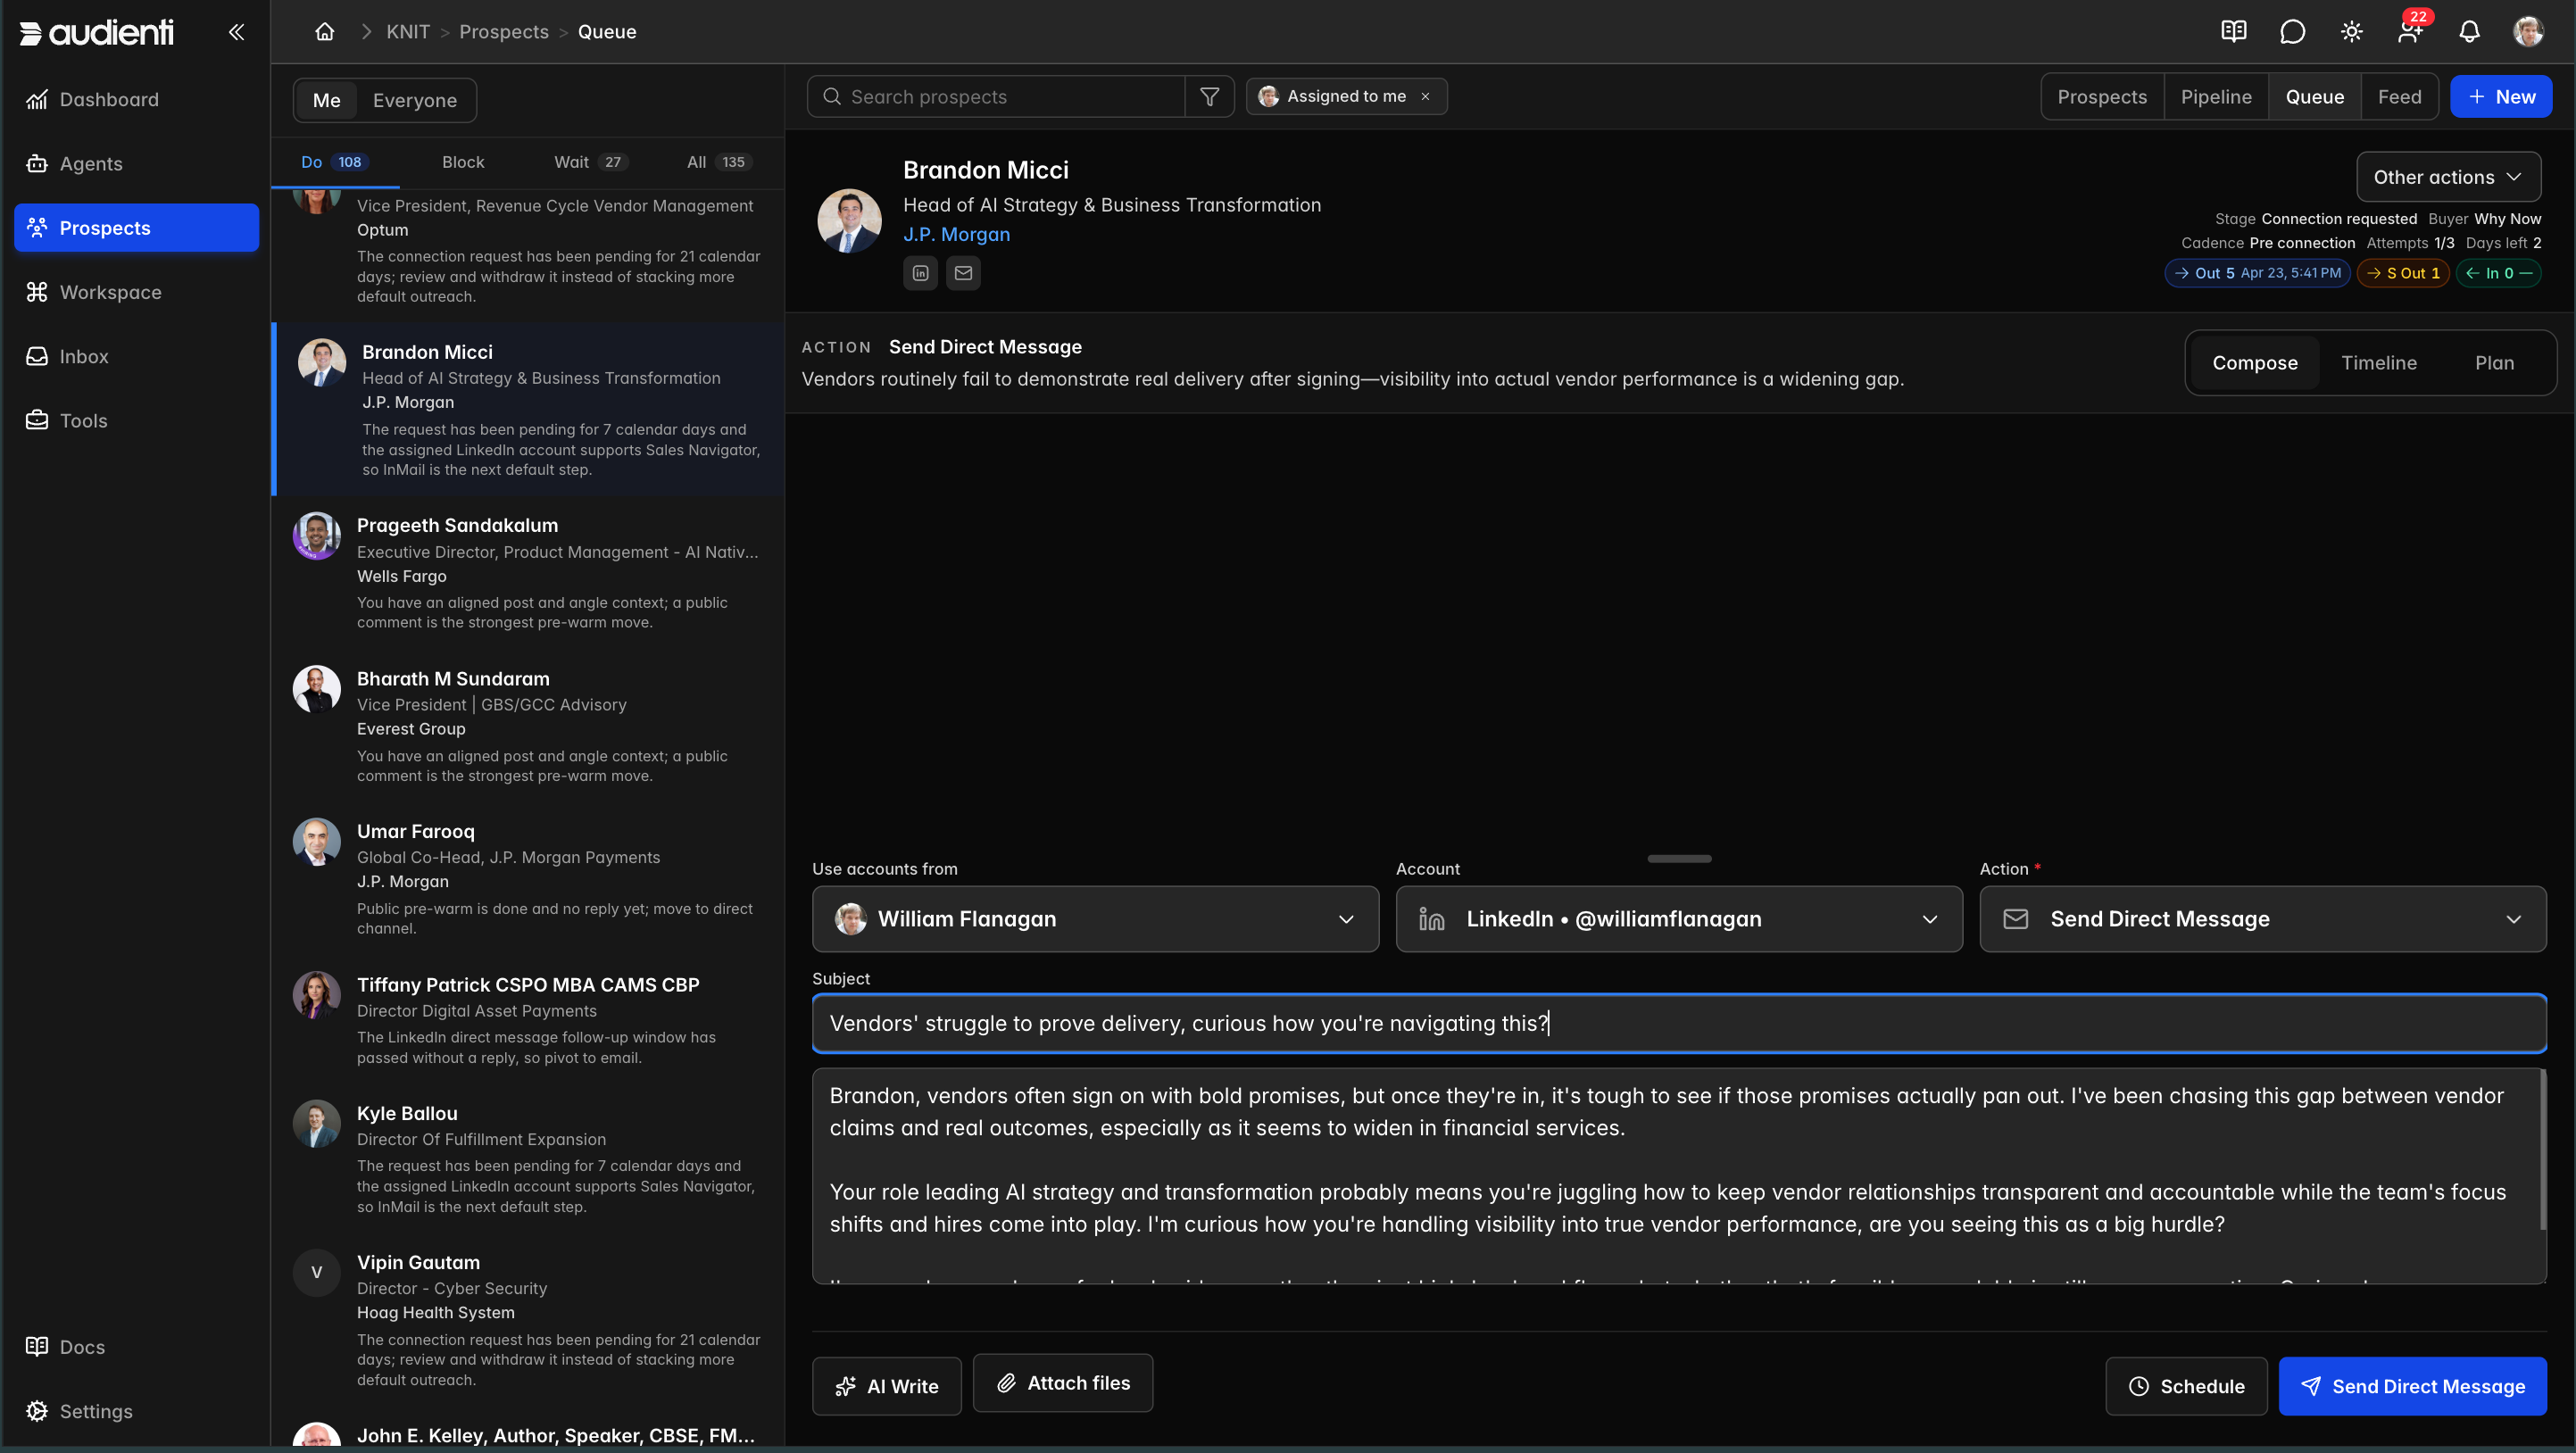2576x1453 pixels.
Task: Switch to Pipeline view tab
Action: 2216,97
